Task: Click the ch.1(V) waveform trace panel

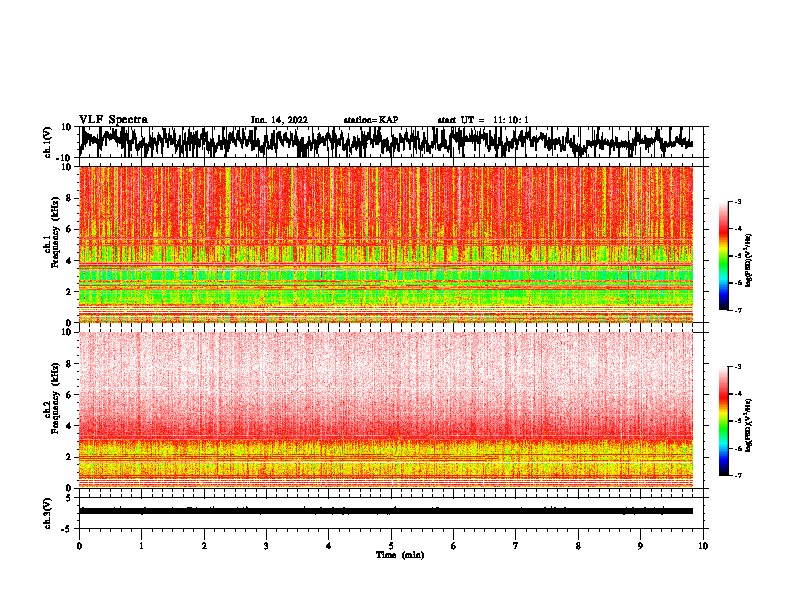Action: [391, 142]
